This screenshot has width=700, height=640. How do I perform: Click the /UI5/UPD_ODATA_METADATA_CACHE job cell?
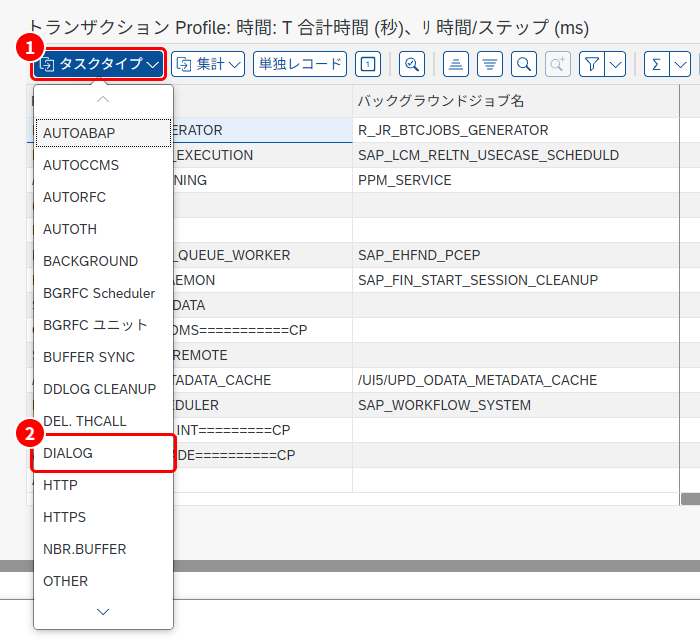516,380
